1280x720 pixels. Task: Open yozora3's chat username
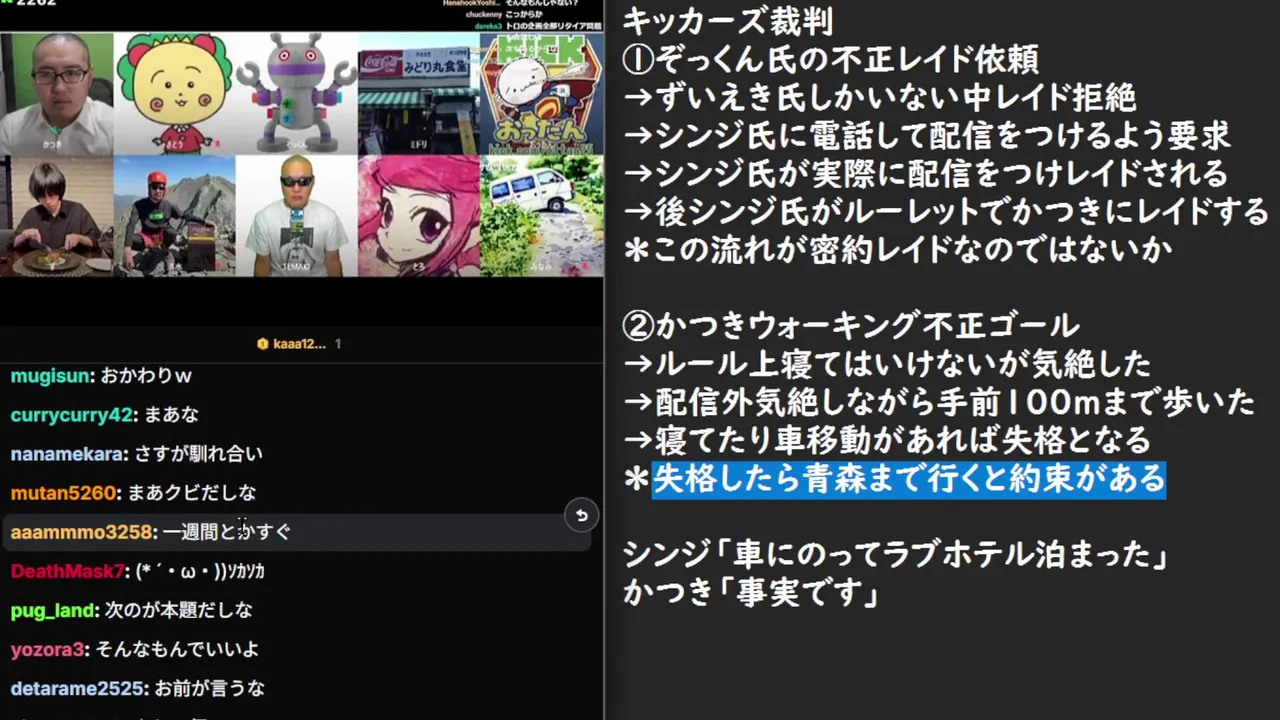47,650
